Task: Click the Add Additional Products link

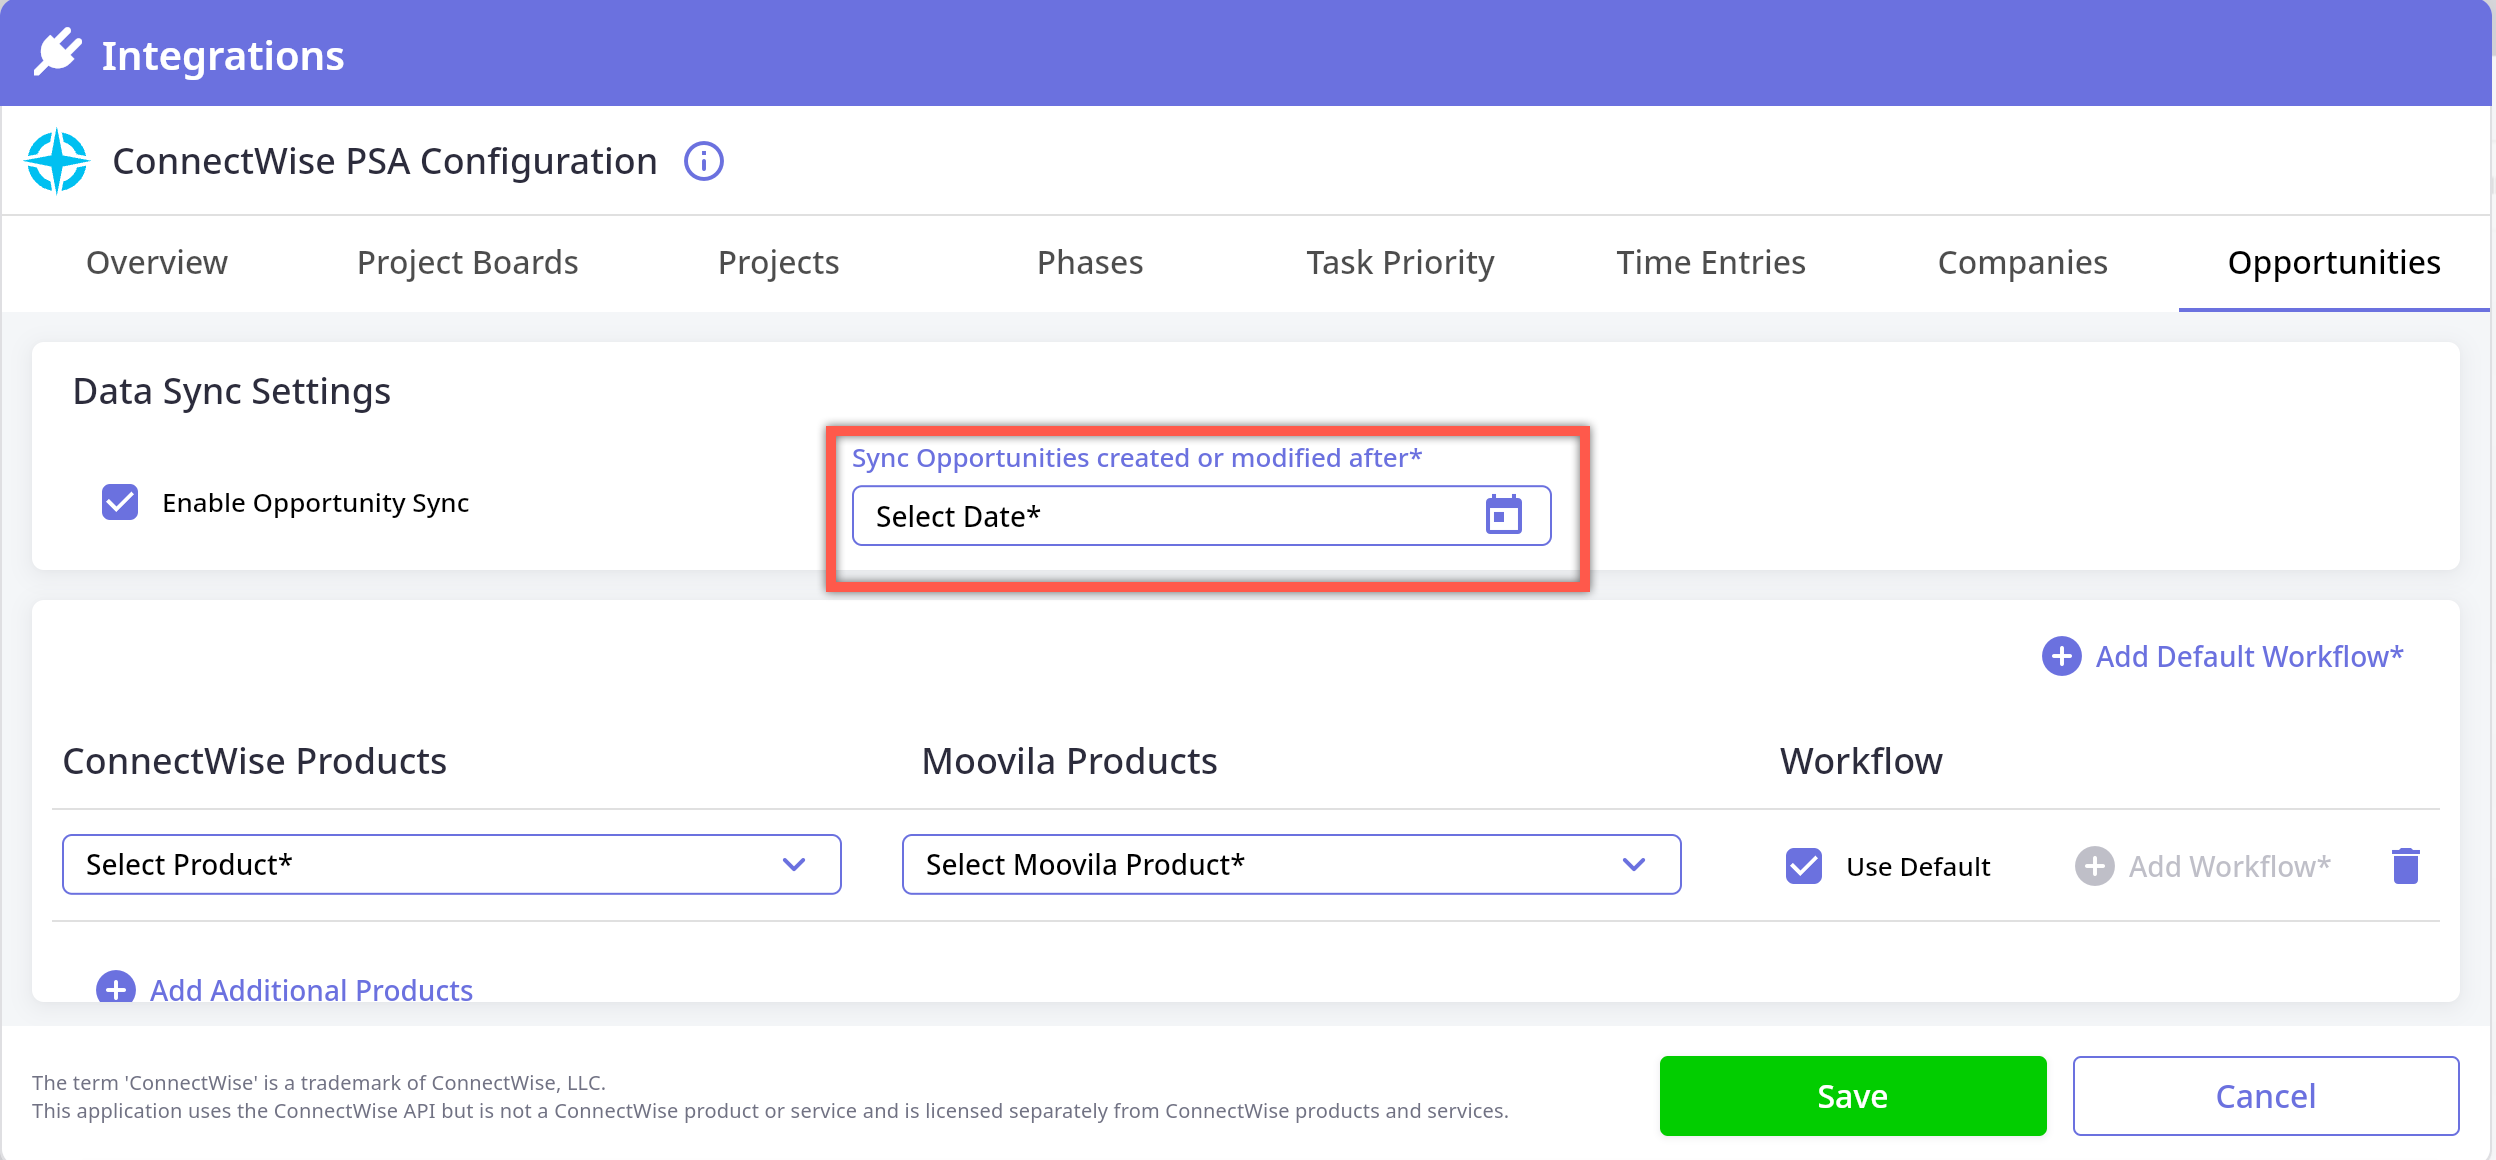Action: click(311, 989)
